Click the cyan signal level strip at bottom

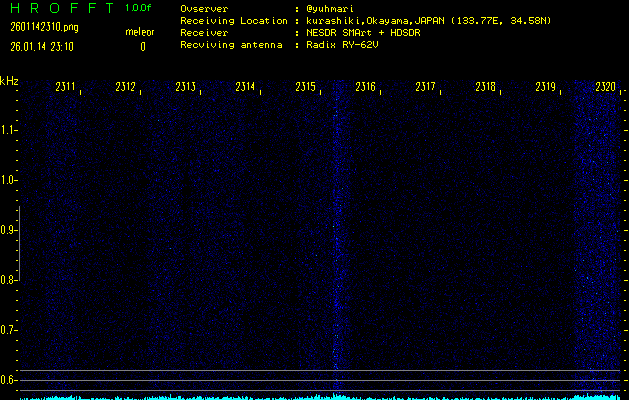(320, 397)
